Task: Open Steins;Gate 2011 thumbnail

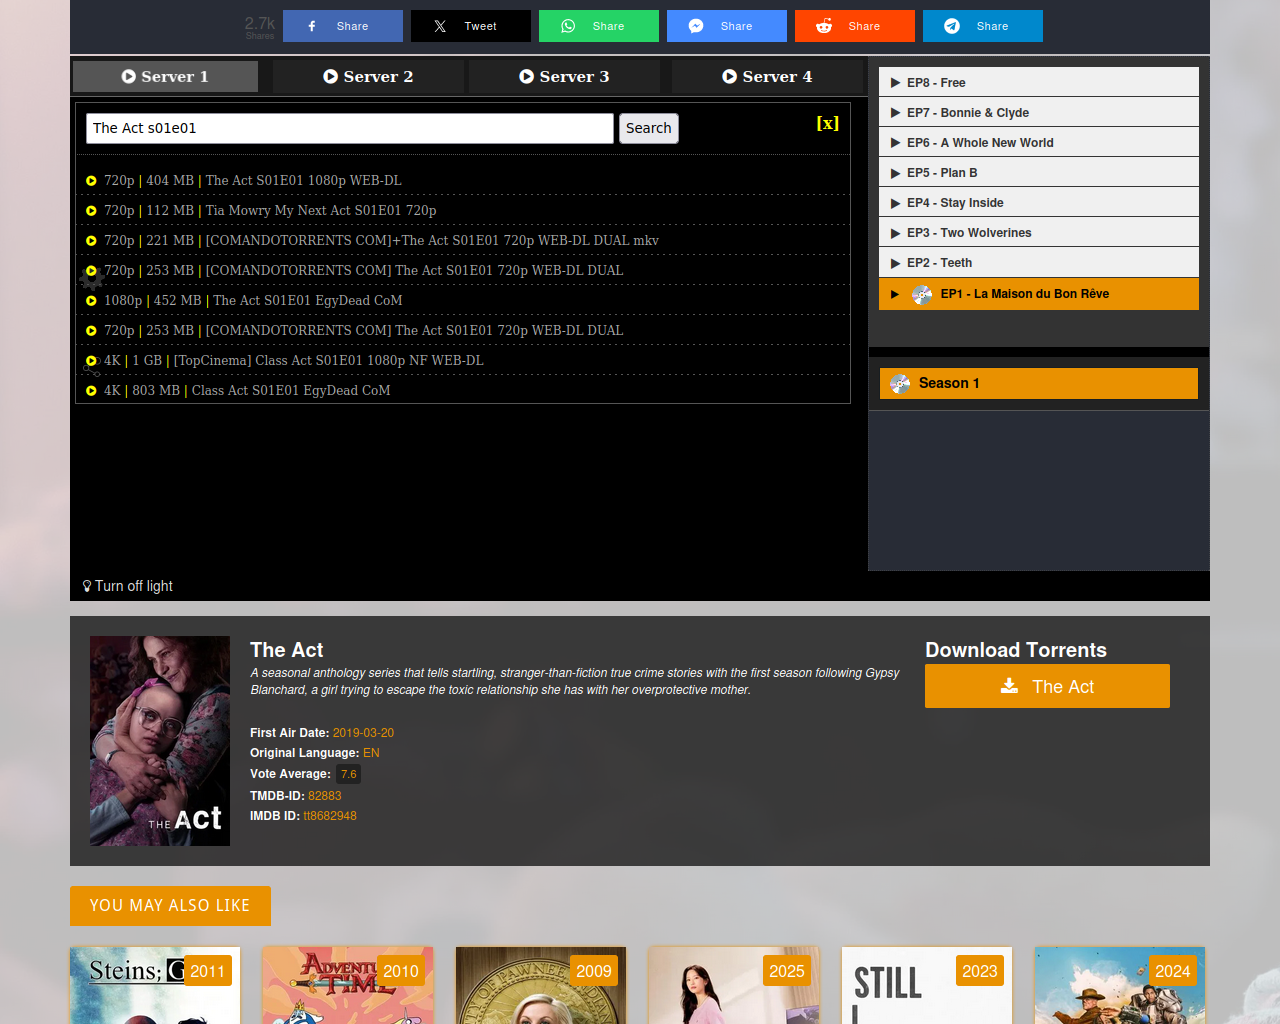Action: pyautogui.click(x=155, y=985)
